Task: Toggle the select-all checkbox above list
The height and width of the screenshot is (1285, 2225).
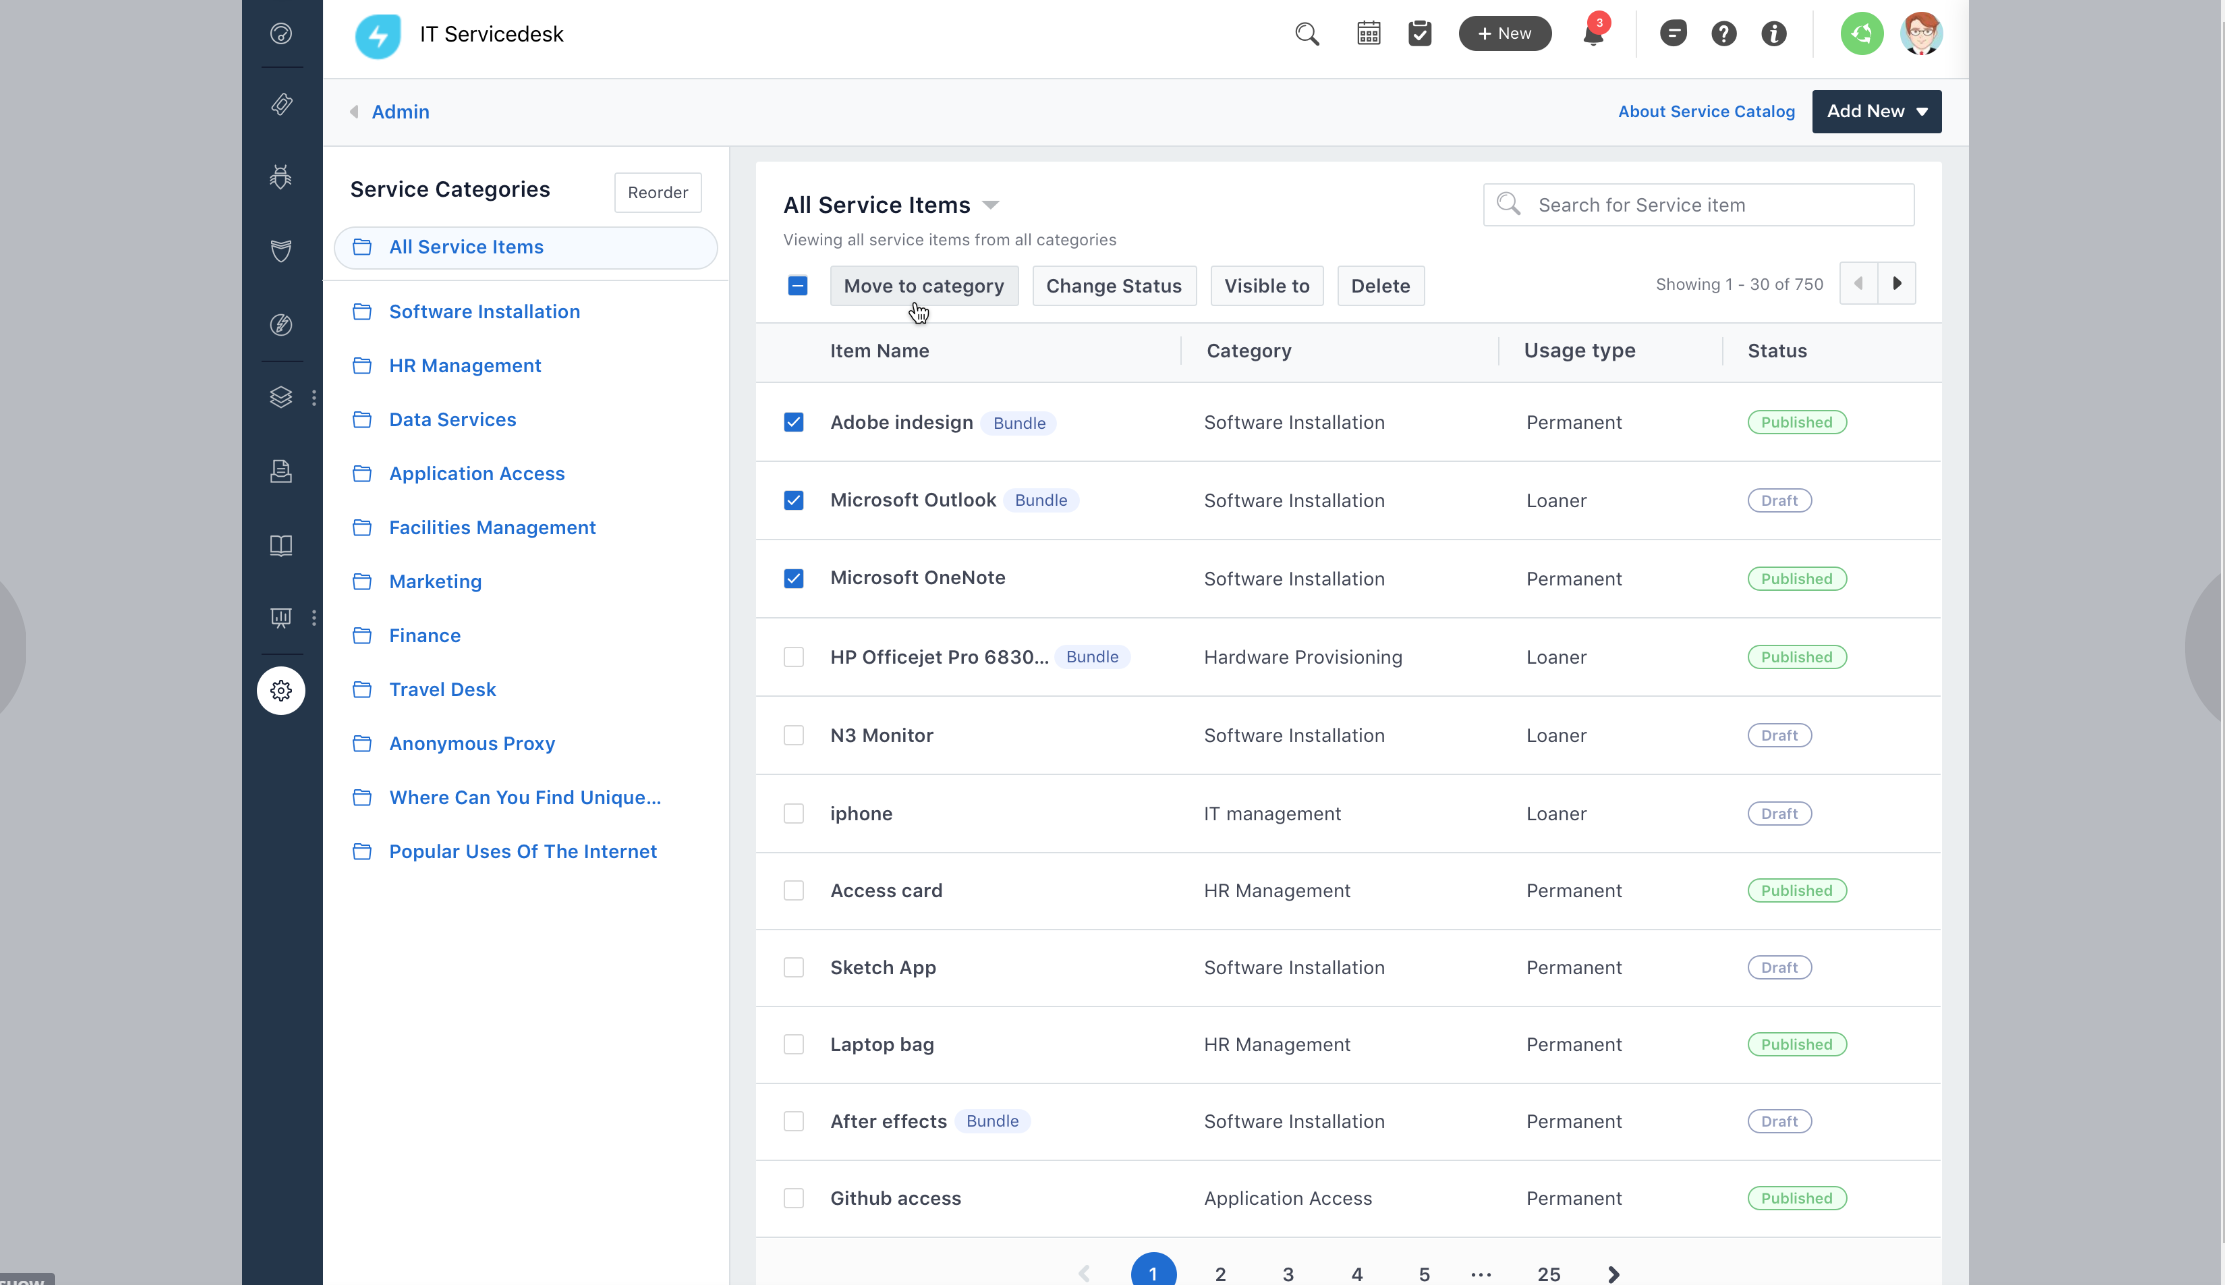Action: [x=798, y=286]
